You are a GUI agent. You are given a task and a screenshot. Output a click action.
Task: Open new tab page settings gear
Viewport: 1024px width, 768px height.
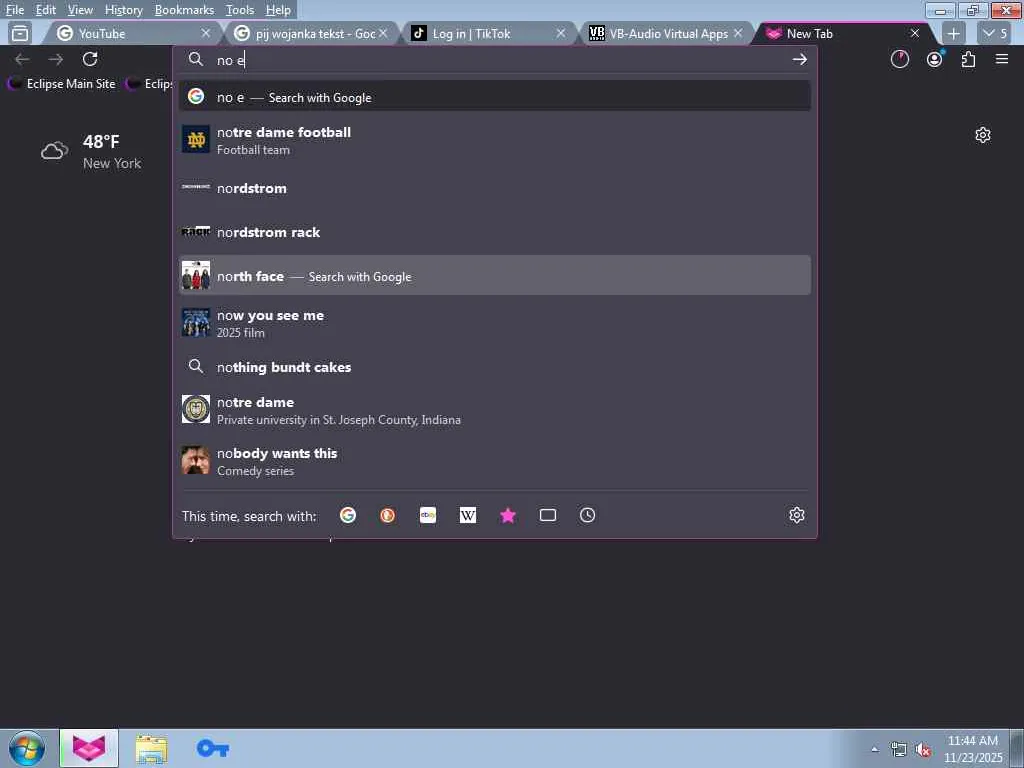(x=983, y=135)
